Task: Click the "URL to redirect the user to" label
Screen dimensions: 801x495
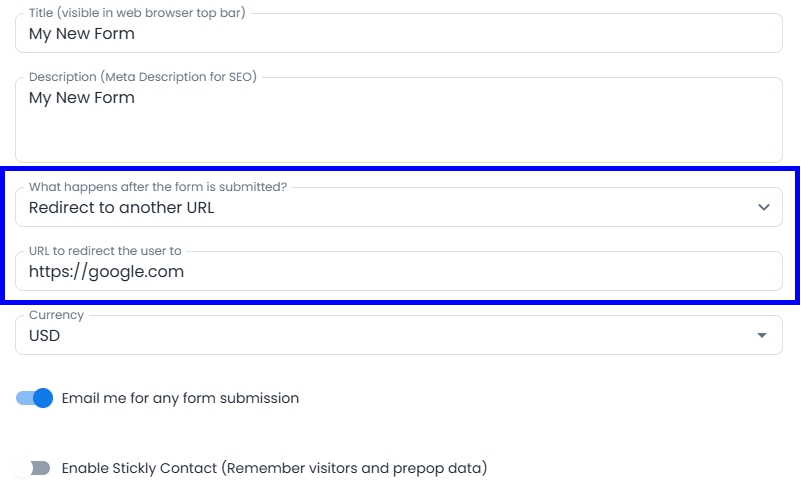Action: coord(105,250)
